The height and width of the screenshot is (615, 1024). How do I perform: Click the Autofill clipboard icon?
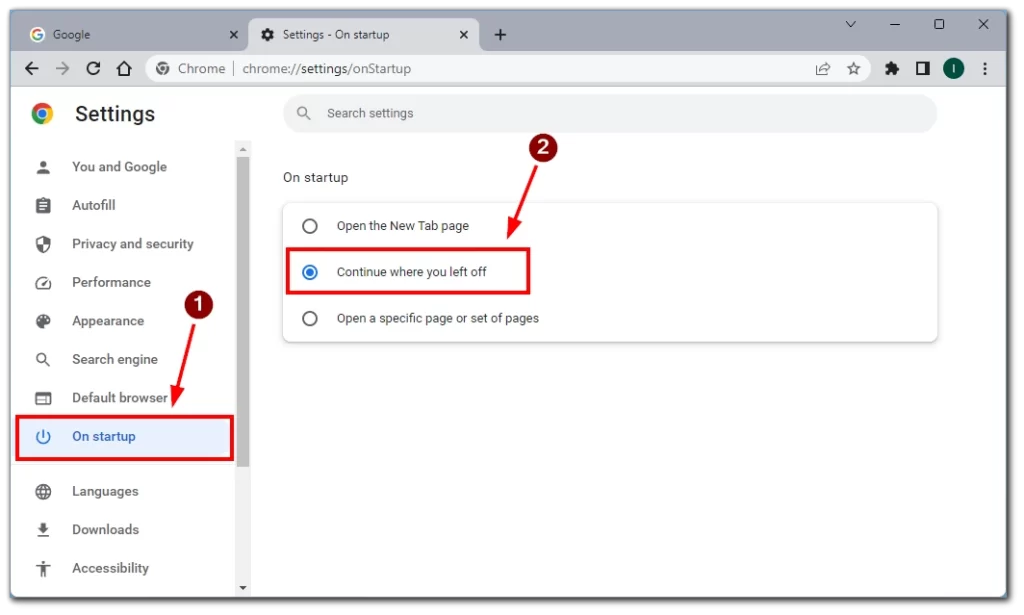click(43, 206)
